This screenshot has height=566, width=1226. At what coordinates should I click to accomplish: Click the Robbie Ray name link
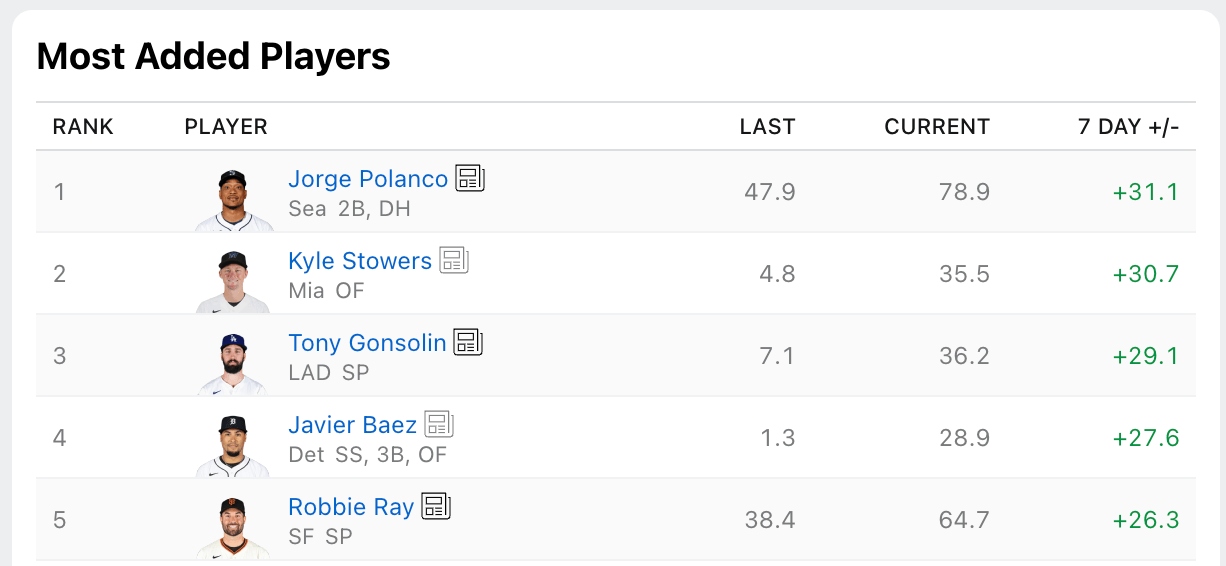pyautogui.click(x=351, y=507)
